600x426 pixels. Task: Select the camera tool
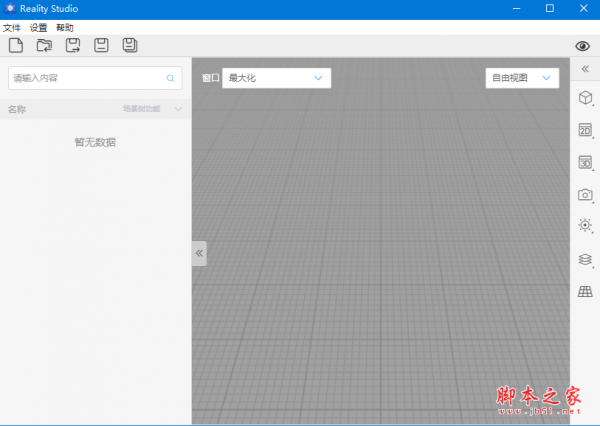click(585, 194)
